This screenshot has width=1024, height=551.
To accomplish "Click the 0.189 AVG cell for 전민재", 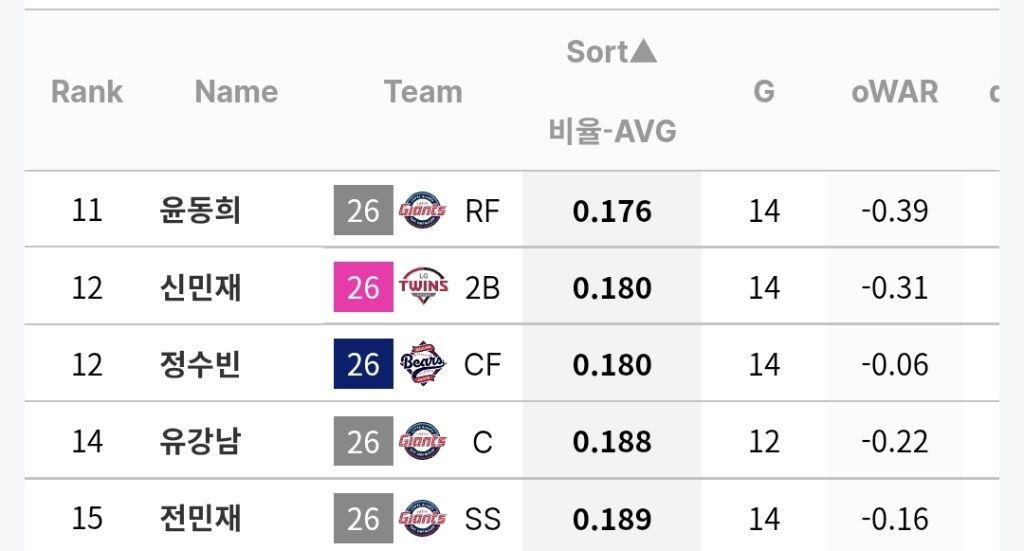I will point(612,518).
